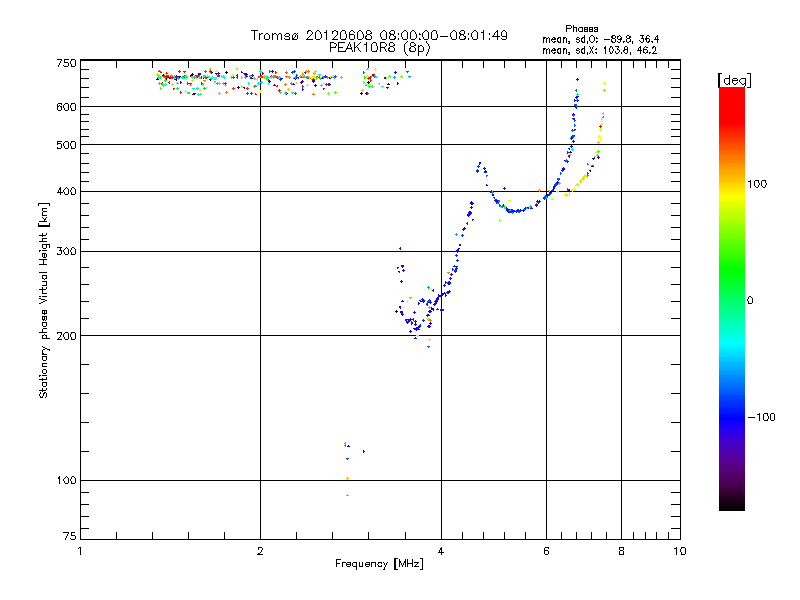Click the 'Phases' header text
Viewport: 800px width, 600px height.
point(582,29)
